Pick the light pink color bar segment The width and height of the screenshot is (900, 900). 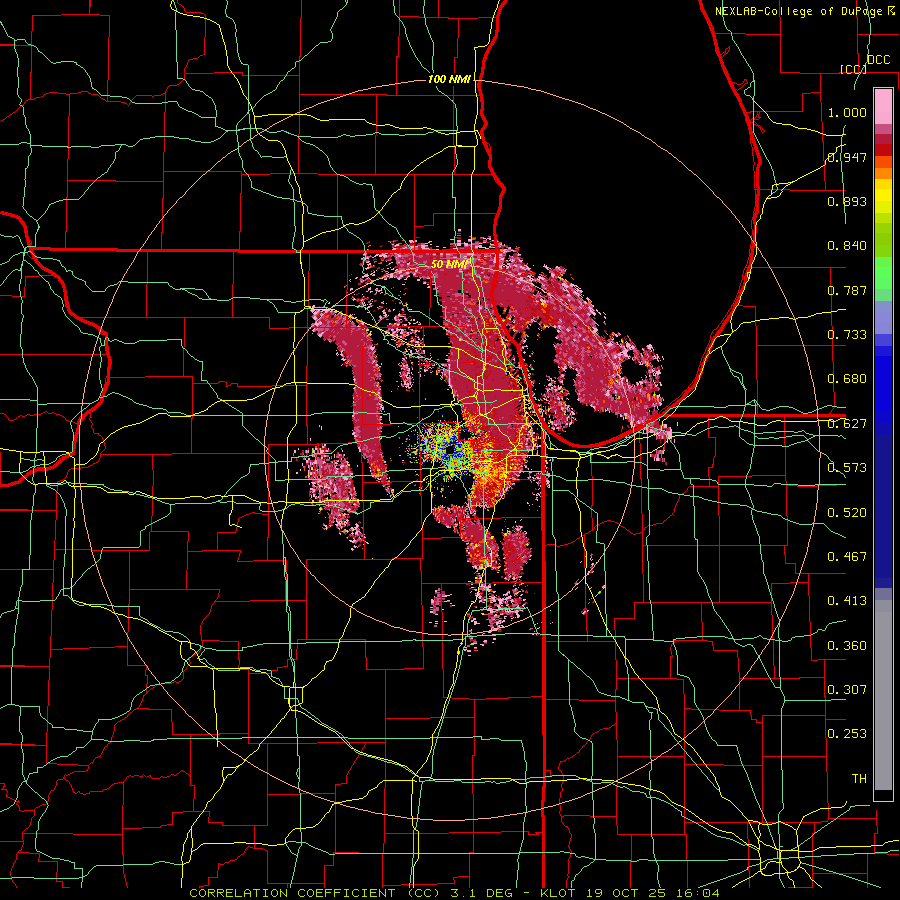tap(883, 106)
